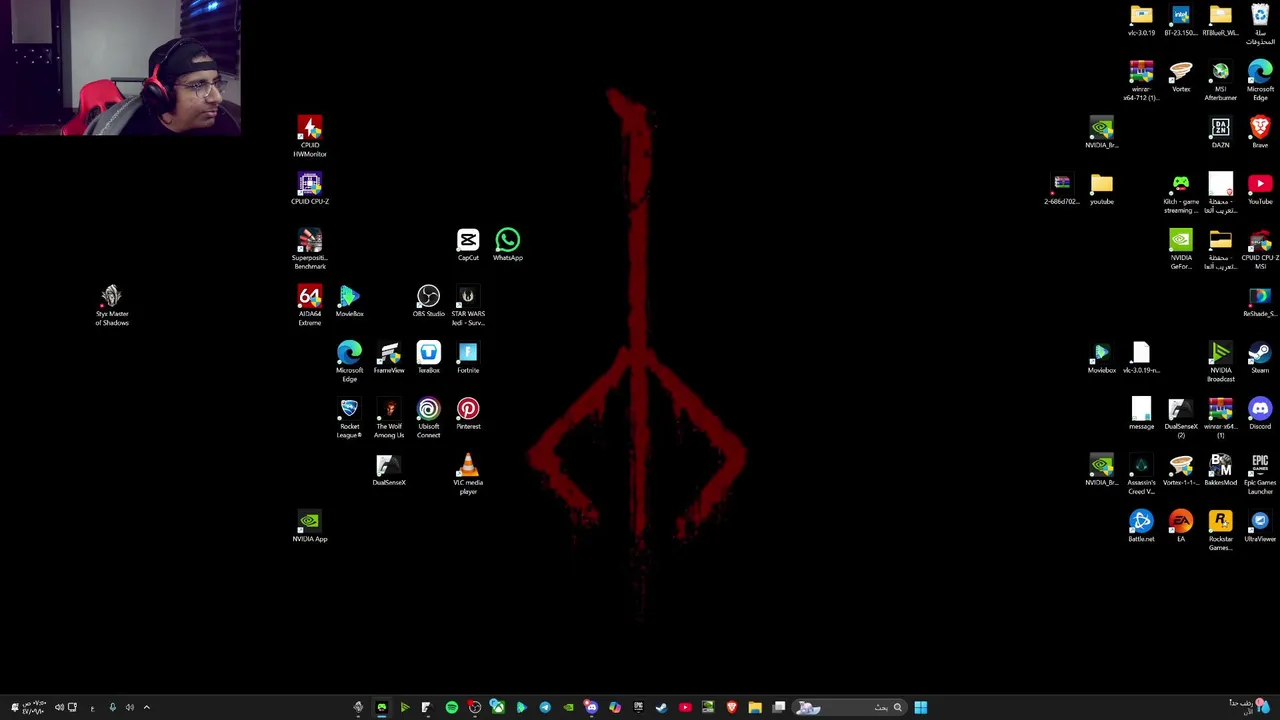Open the Xbox app from taskbar
Image resolution: width=1280 pixels, height=720 pixels.
click(x=498, y=708)
